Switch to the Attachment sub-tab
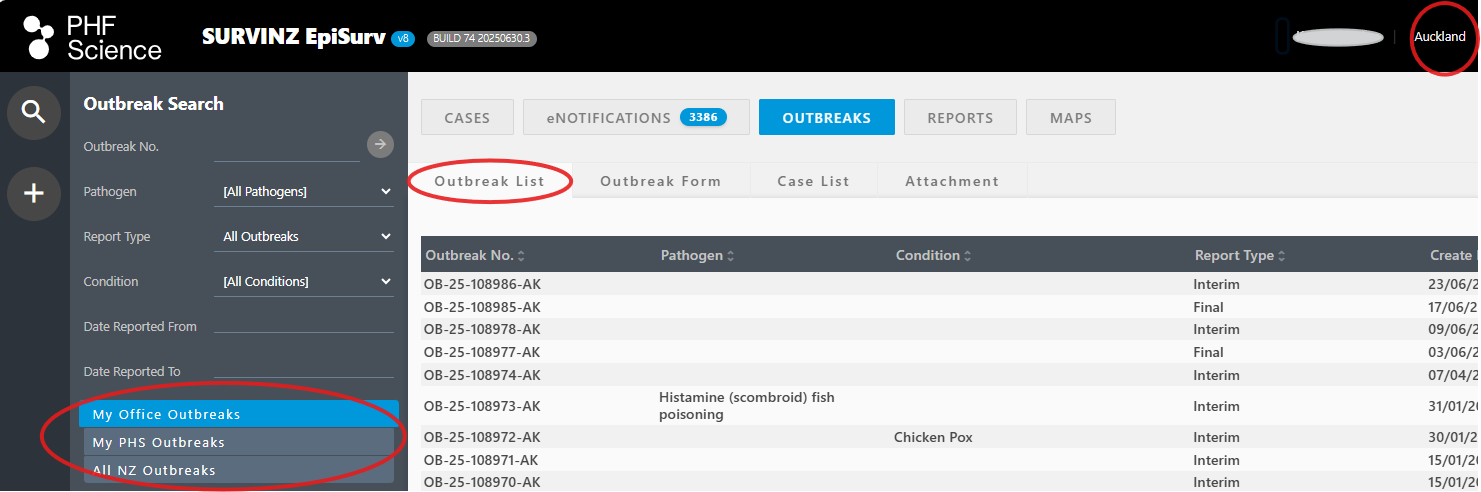Viewport: 1481px width, 492px height. (952, 181)
